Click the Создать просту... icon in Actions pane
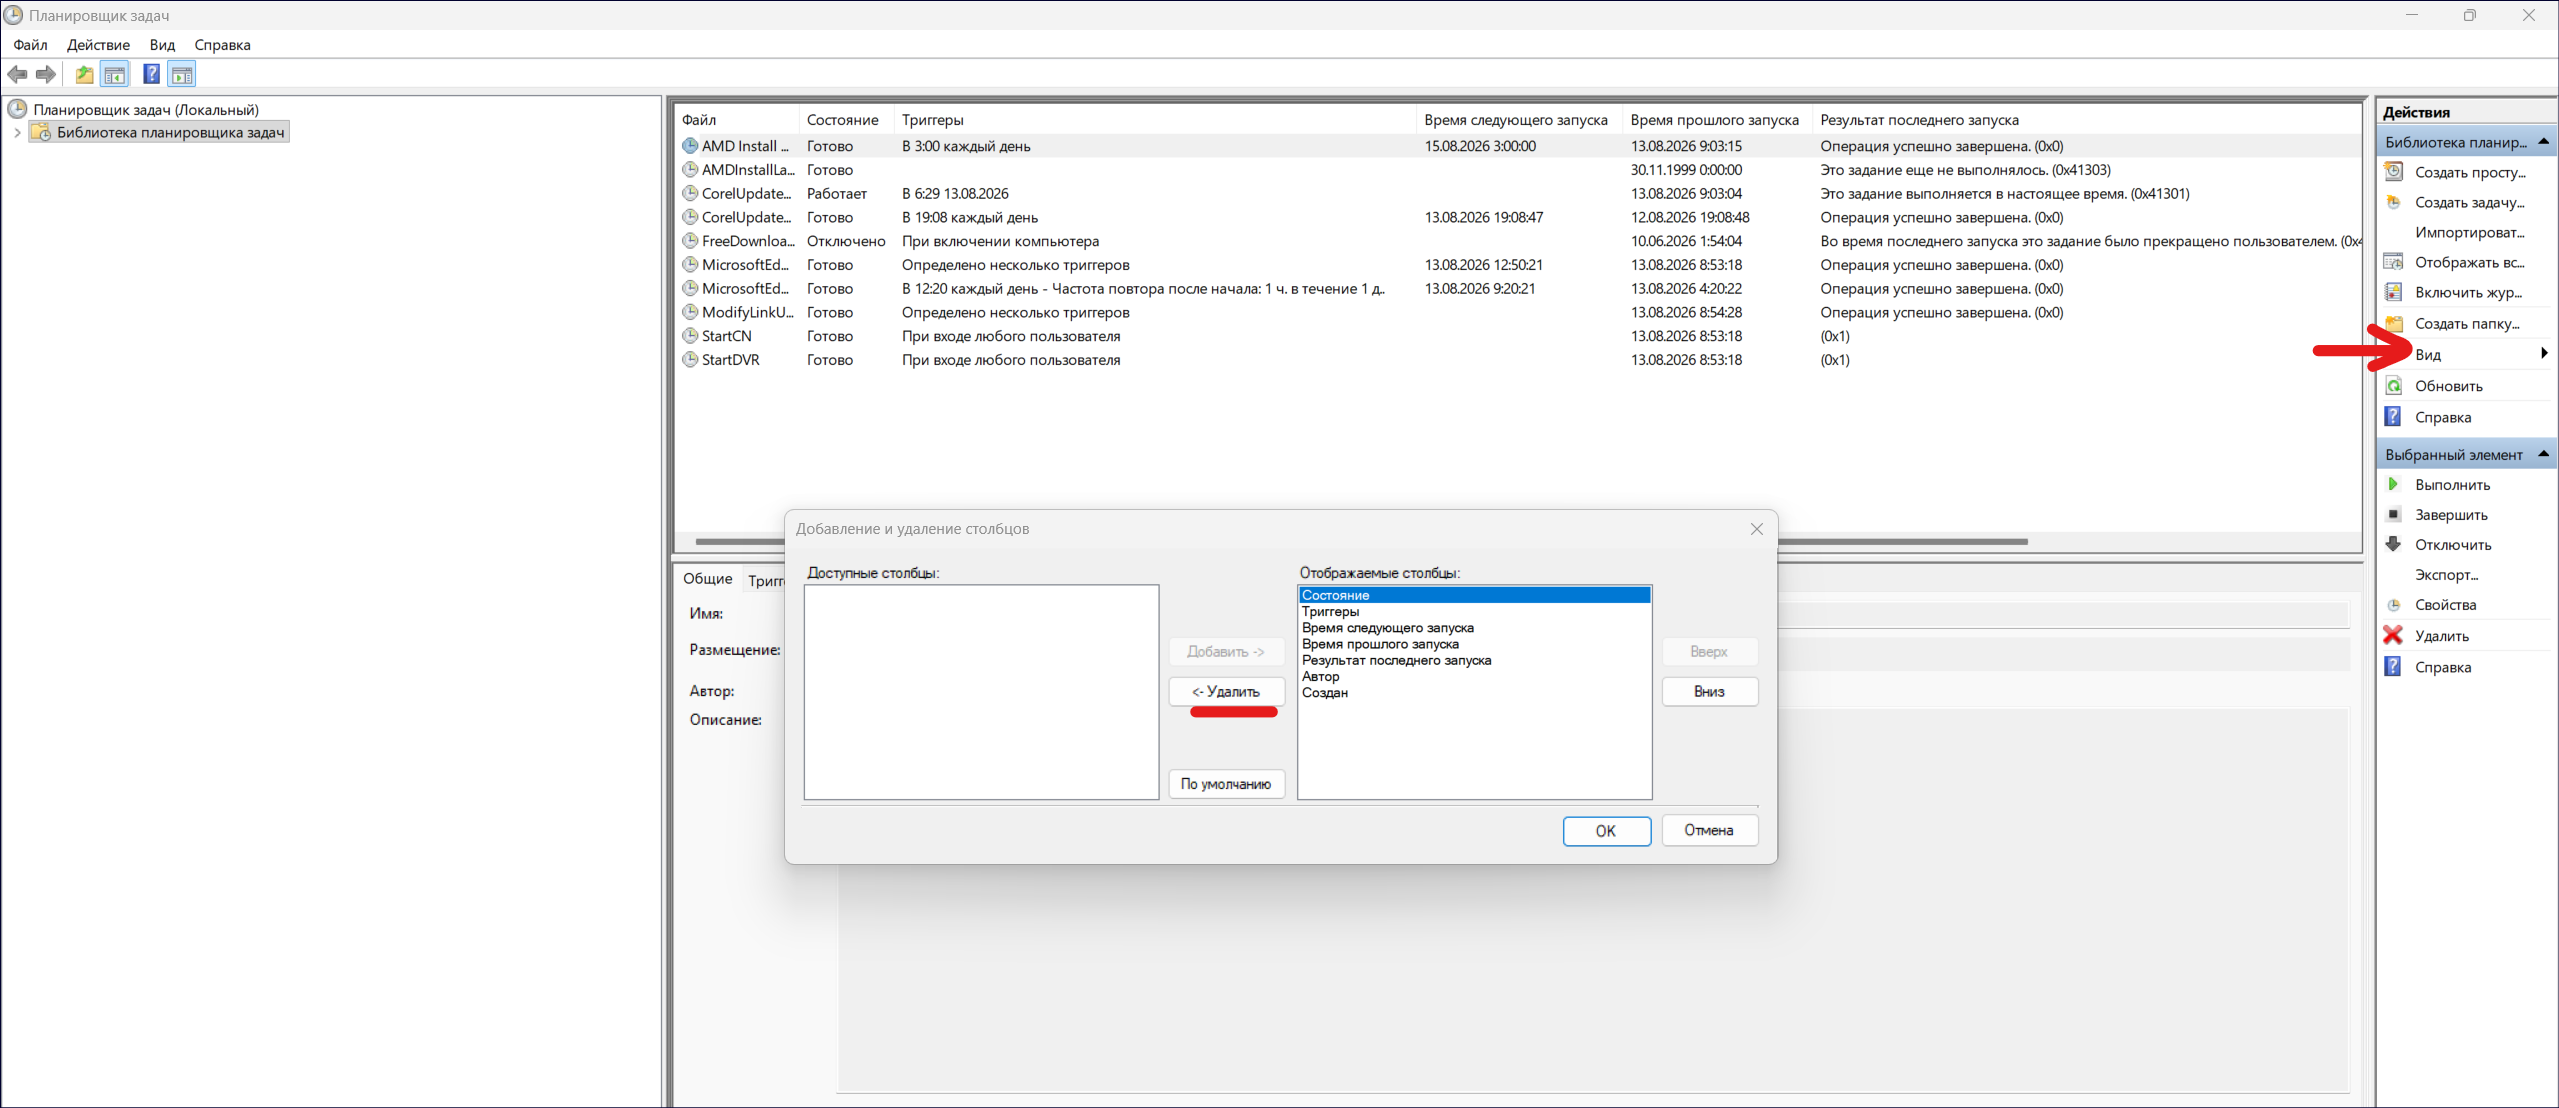 click(x=2394, y=172)
